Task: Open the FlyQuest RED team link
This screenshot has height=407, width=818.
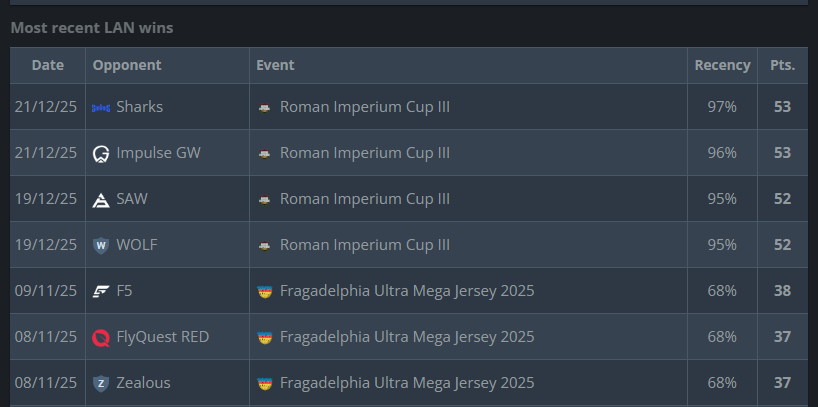Action: (162, 337)
